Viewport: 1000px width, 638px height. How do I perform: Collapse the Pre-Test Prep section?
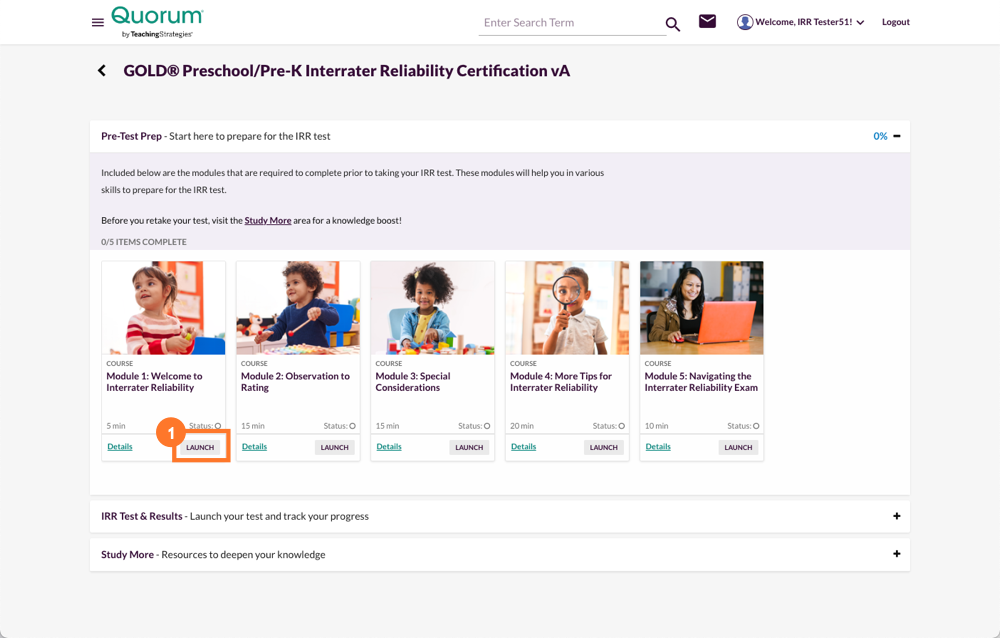(x=897, y=135)
